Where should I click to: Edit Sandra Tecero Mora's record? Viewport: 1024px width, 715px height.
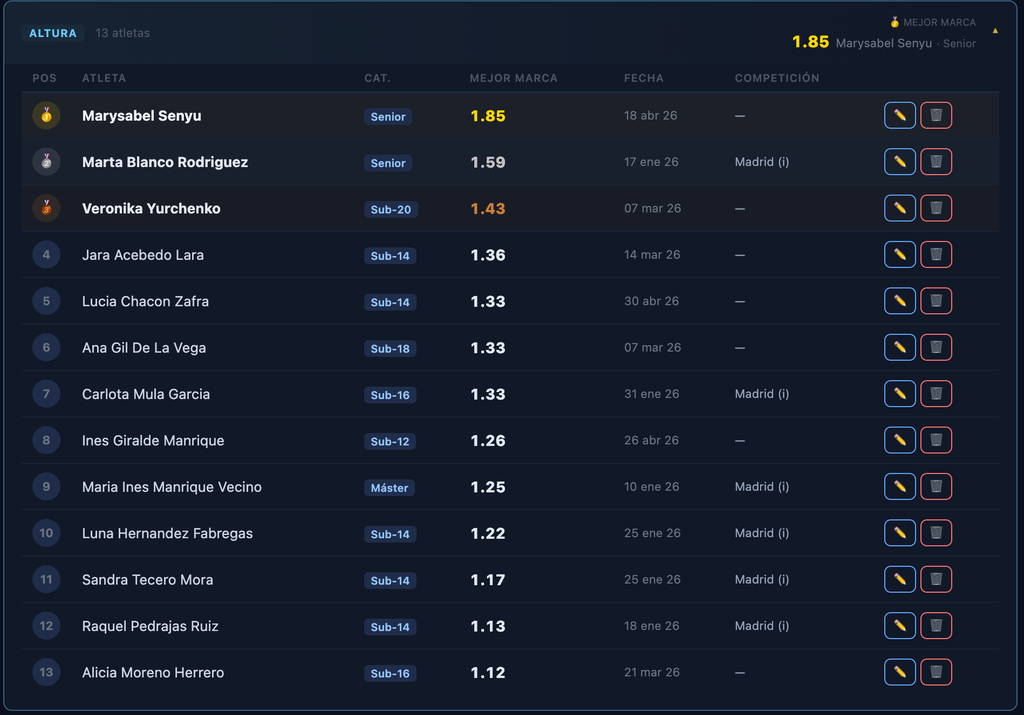[899, 579]
